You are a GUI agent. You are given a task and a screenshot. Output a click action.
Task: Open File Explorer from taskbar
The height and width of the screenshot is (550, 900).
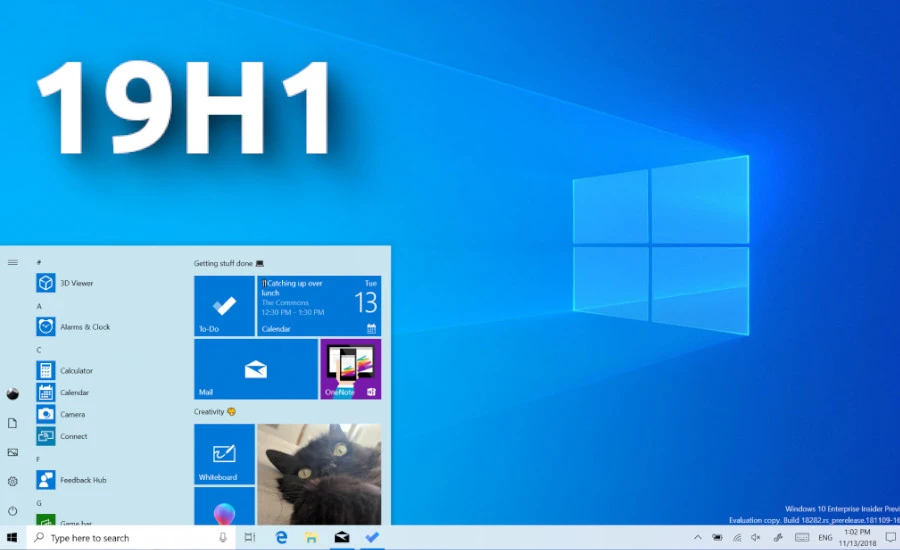pyautogui.click(x=311, y=538)
